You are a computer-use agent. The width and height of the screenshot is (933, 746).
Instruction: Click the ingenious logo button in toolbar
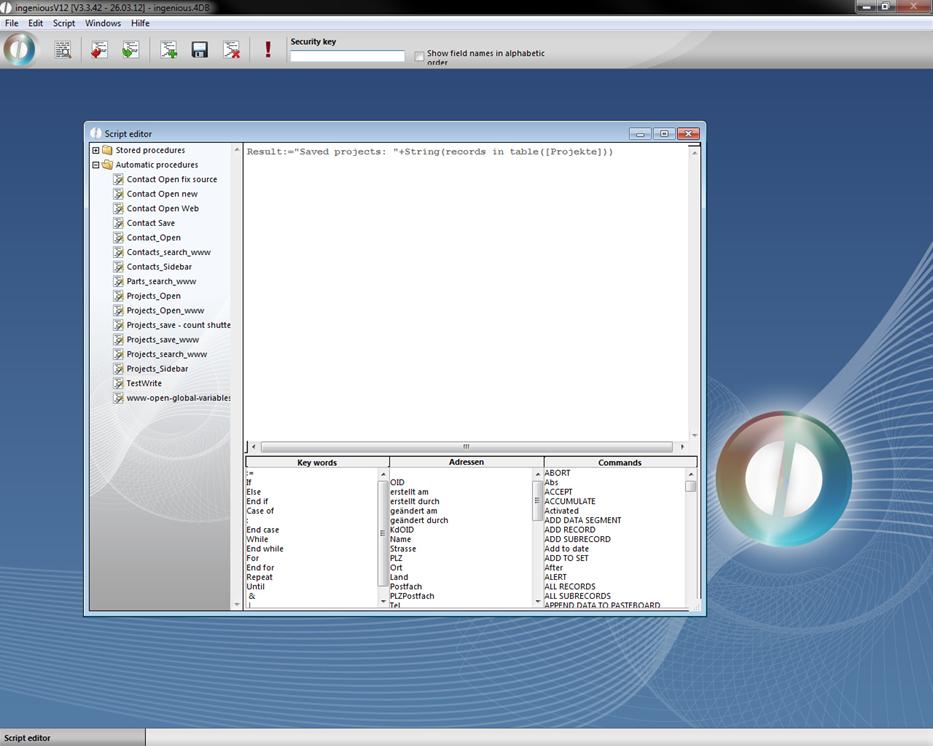19,49
